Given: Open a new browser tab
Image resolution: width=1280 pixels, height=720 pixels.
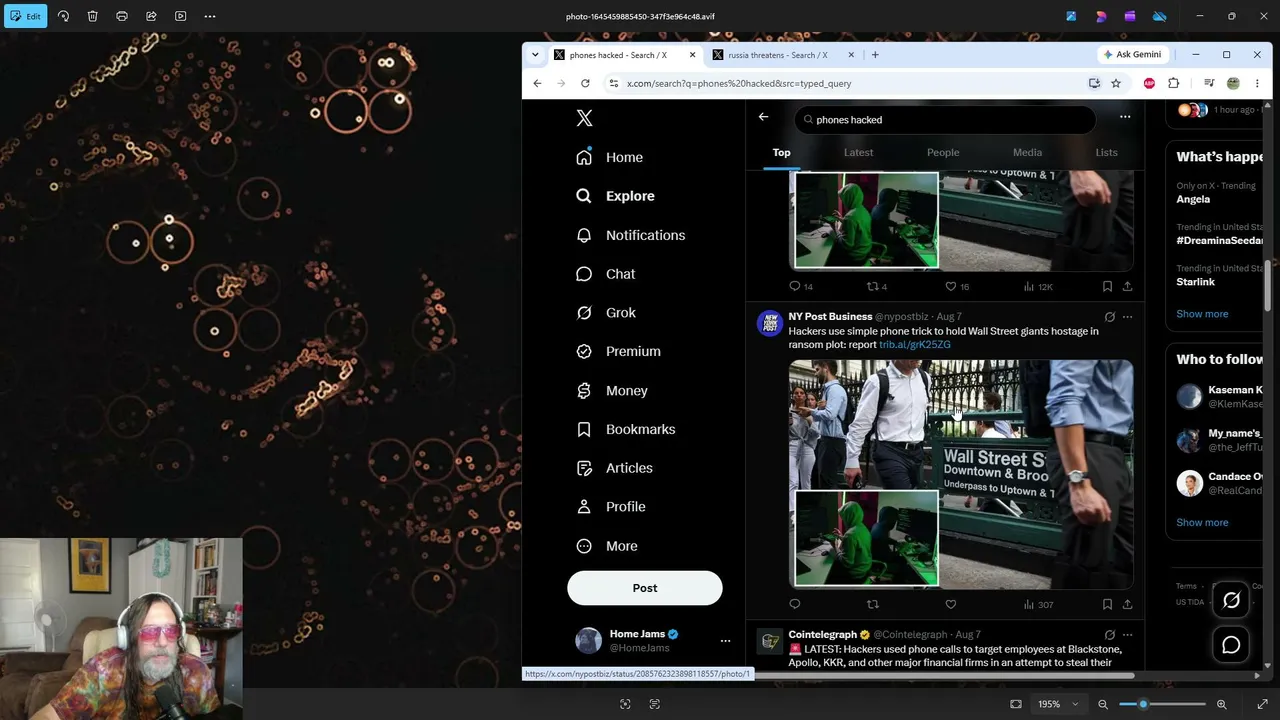Looking at the screenshot, I should pos(875,55).
